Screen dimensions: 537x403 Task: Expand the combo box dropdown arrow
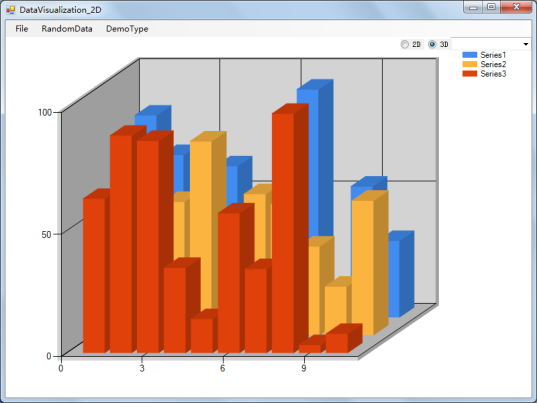coord(526,44)
